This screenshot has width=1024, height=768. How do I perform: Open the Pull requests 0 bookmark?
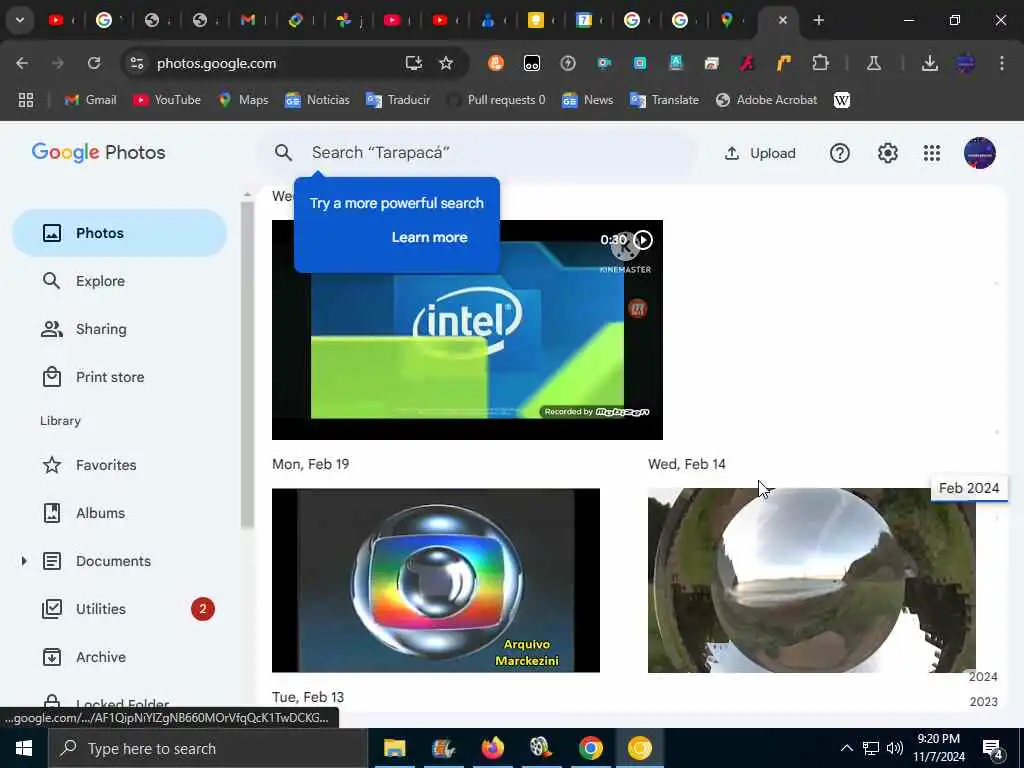click(x=496, y=100)
